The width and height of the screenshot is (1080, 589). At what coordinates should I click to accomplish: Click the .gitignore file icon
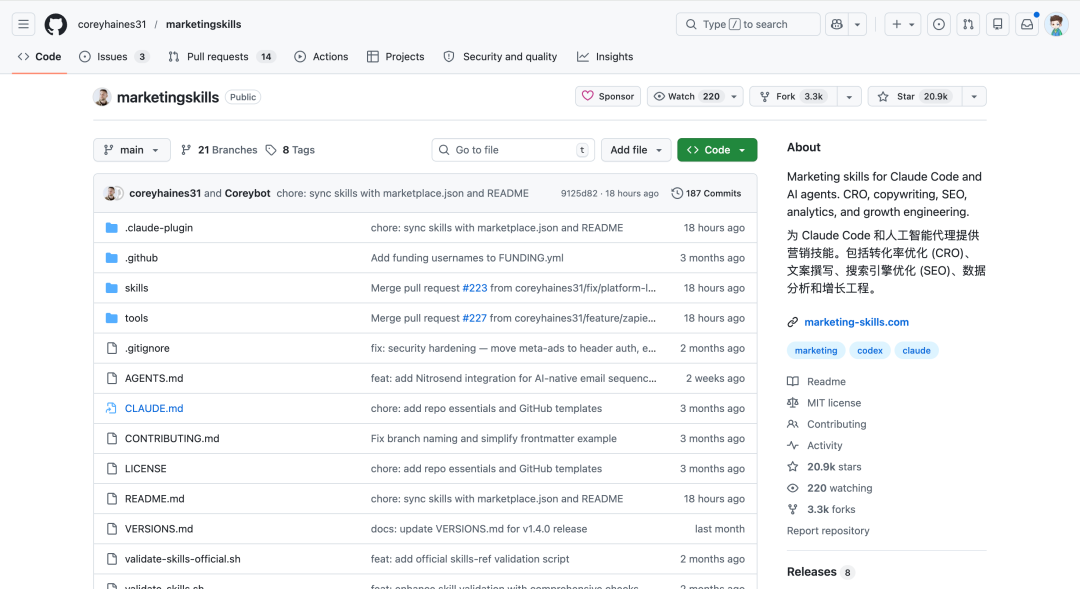click(x=112, y=349)
